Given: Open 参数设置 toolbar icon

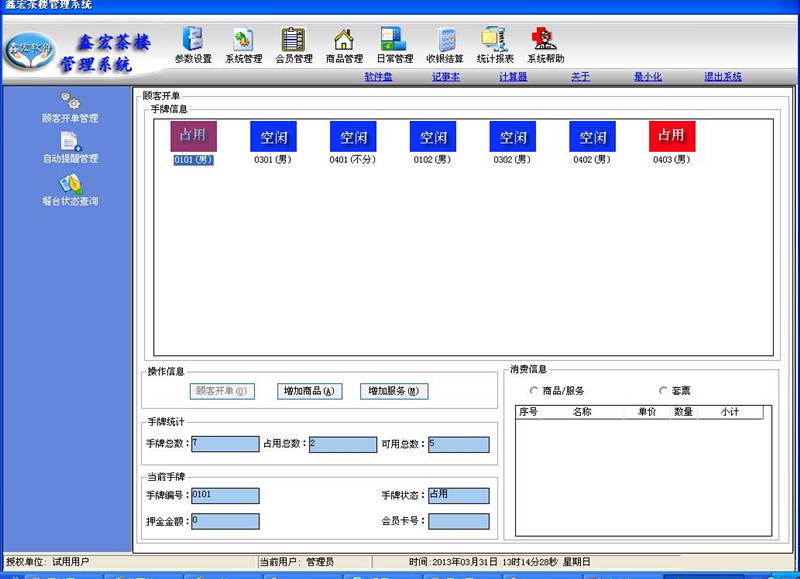Looking at the screenshot, I should point(193,45).
